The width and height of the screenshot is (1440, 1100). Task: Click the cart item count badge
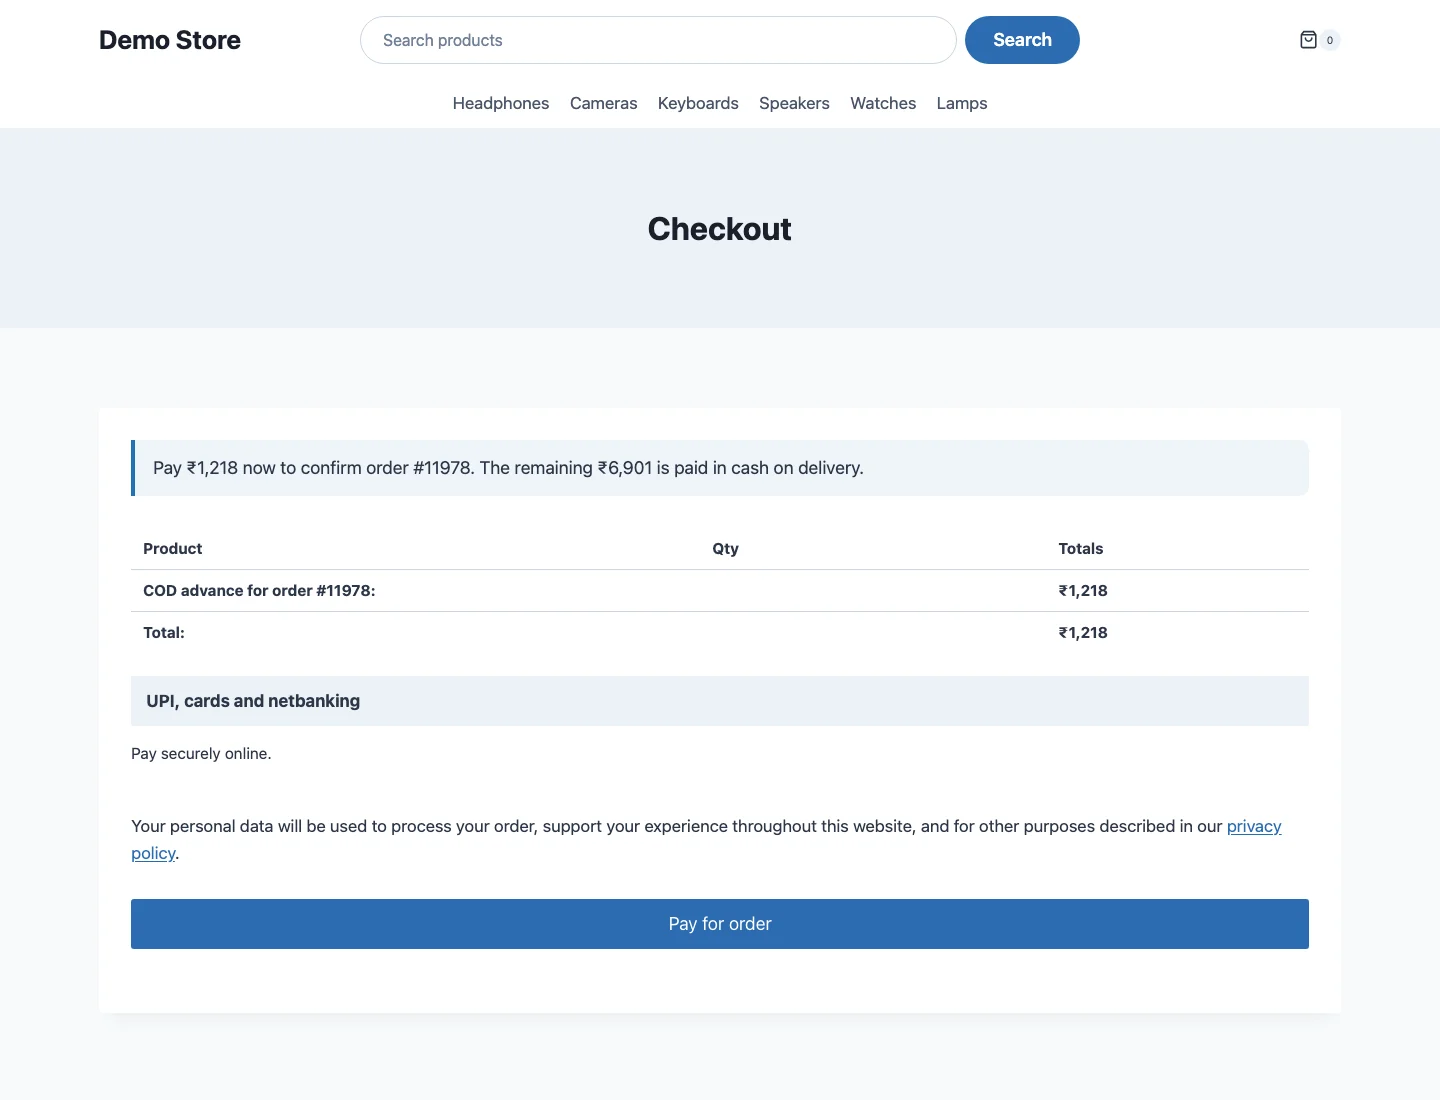1330,40
